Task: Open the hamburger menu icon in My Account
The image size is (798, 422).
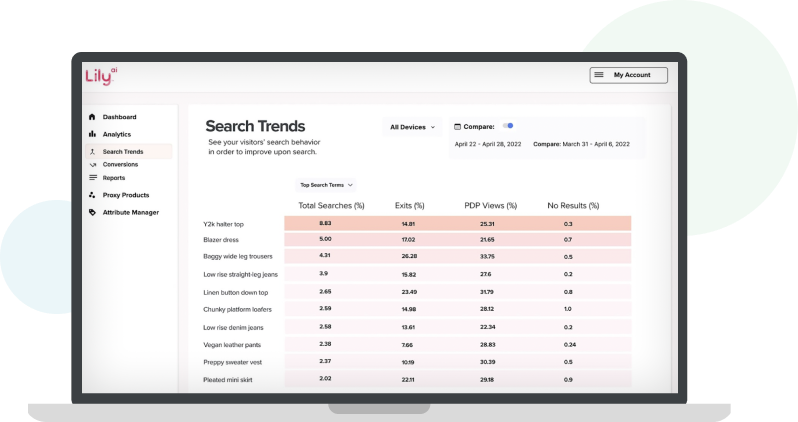Action: click(599, 75)
